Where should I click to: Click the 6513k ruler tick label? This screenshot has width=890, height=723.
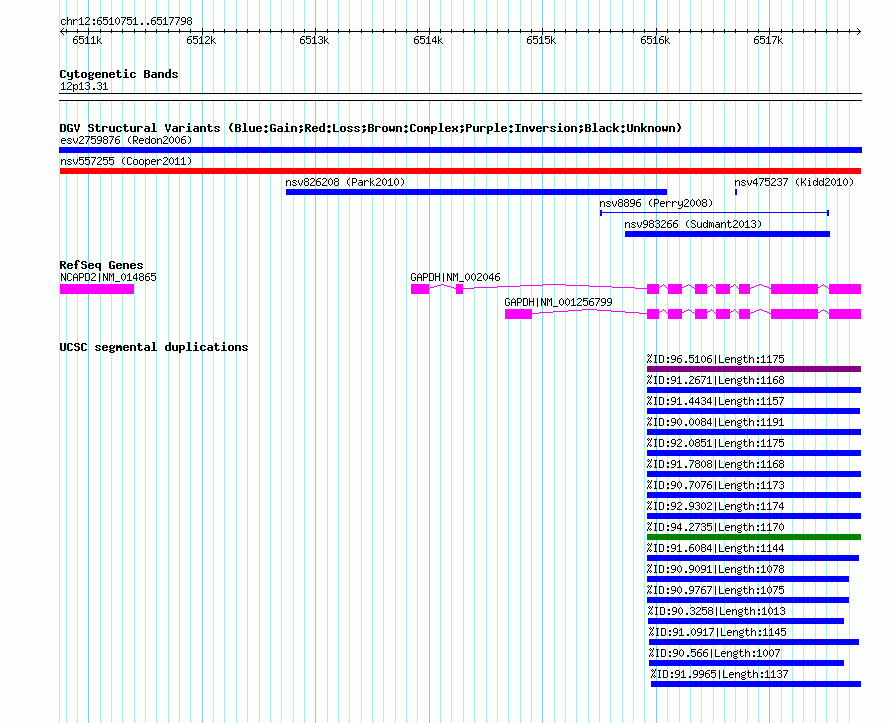314,40
